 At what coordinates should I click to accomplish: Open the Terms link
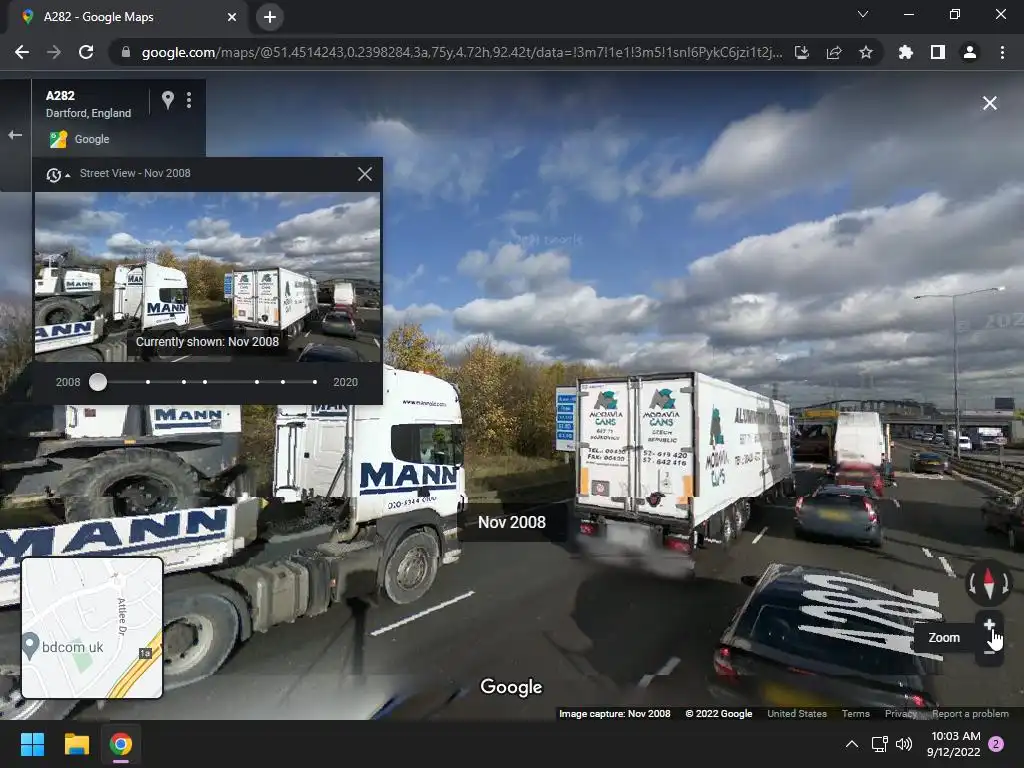tap(856, 714)
